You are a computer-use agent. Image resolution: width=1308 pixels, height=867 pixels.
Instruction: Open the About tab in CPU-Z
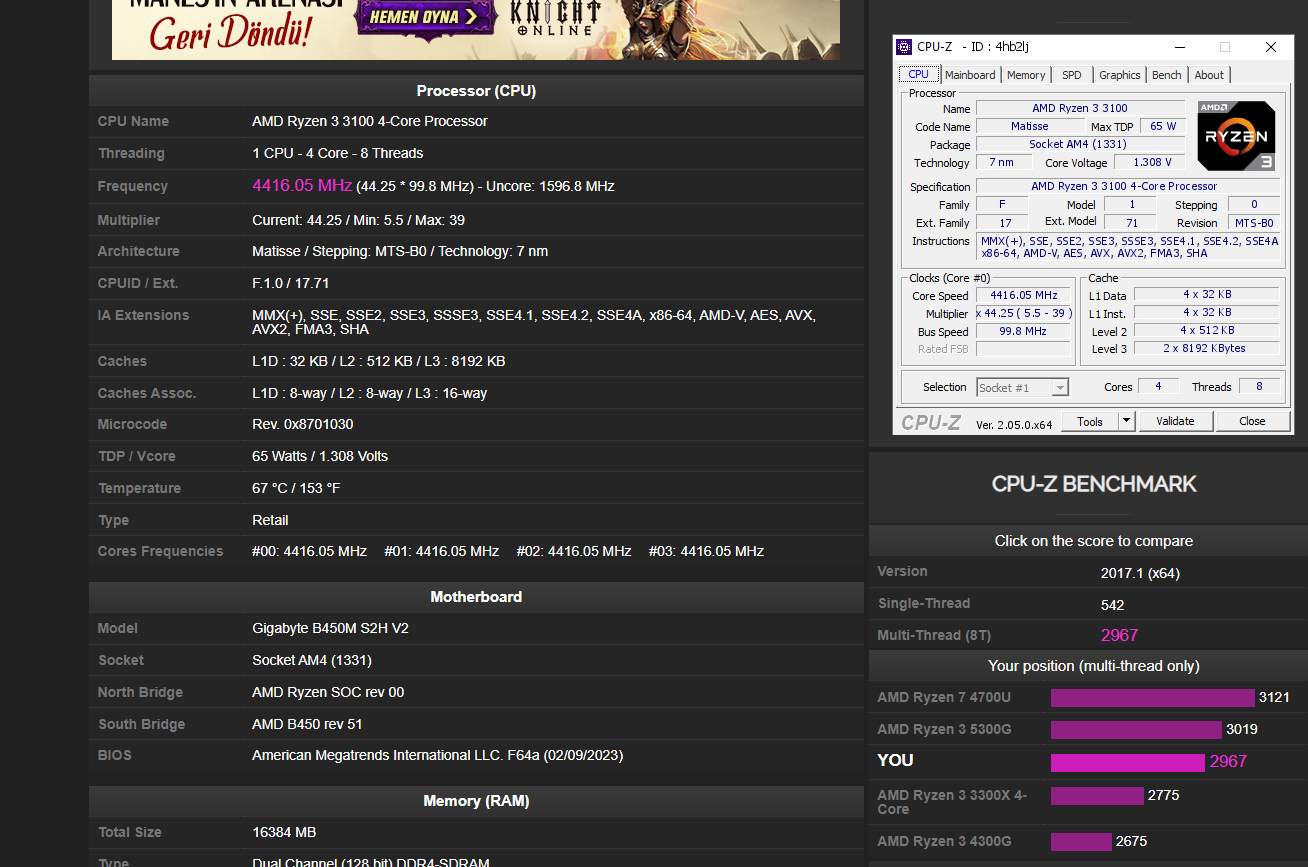click(x=1208, y=74)
